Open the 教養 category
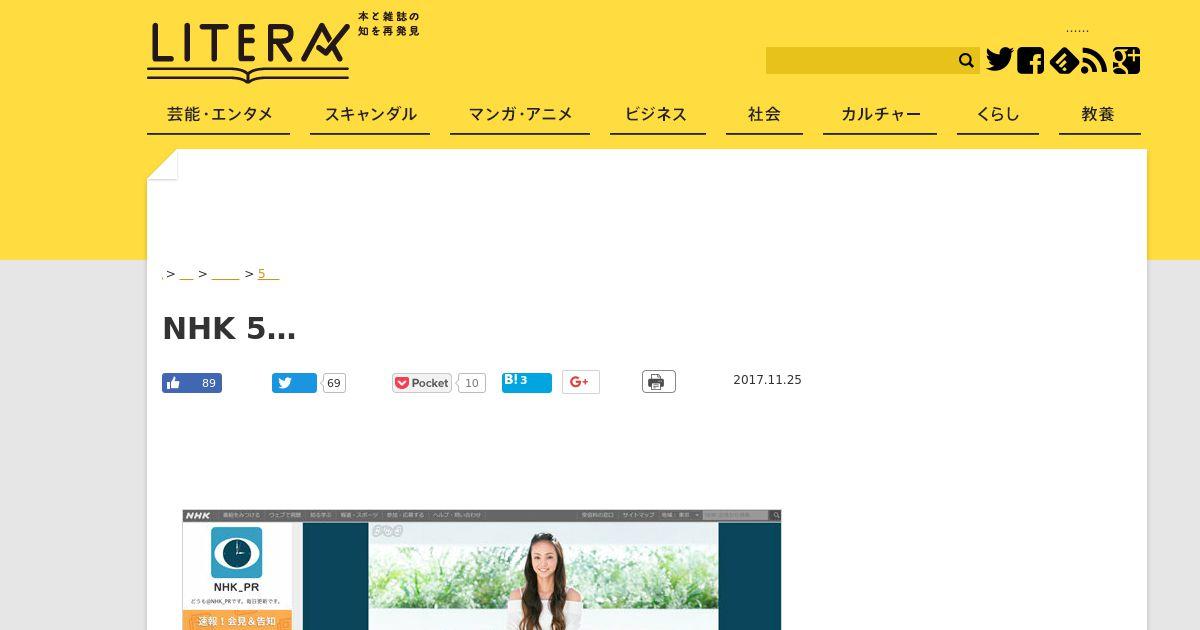 1098,115
